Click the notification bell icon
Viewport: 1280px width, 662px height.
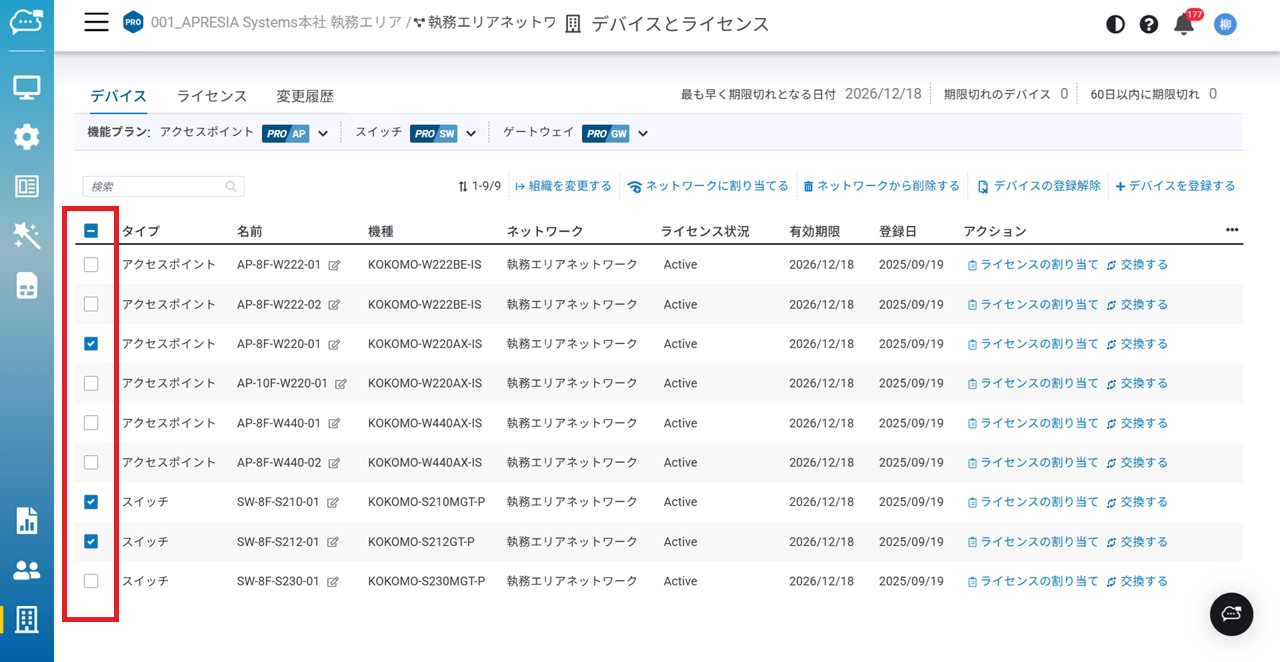click(1184, 25)
